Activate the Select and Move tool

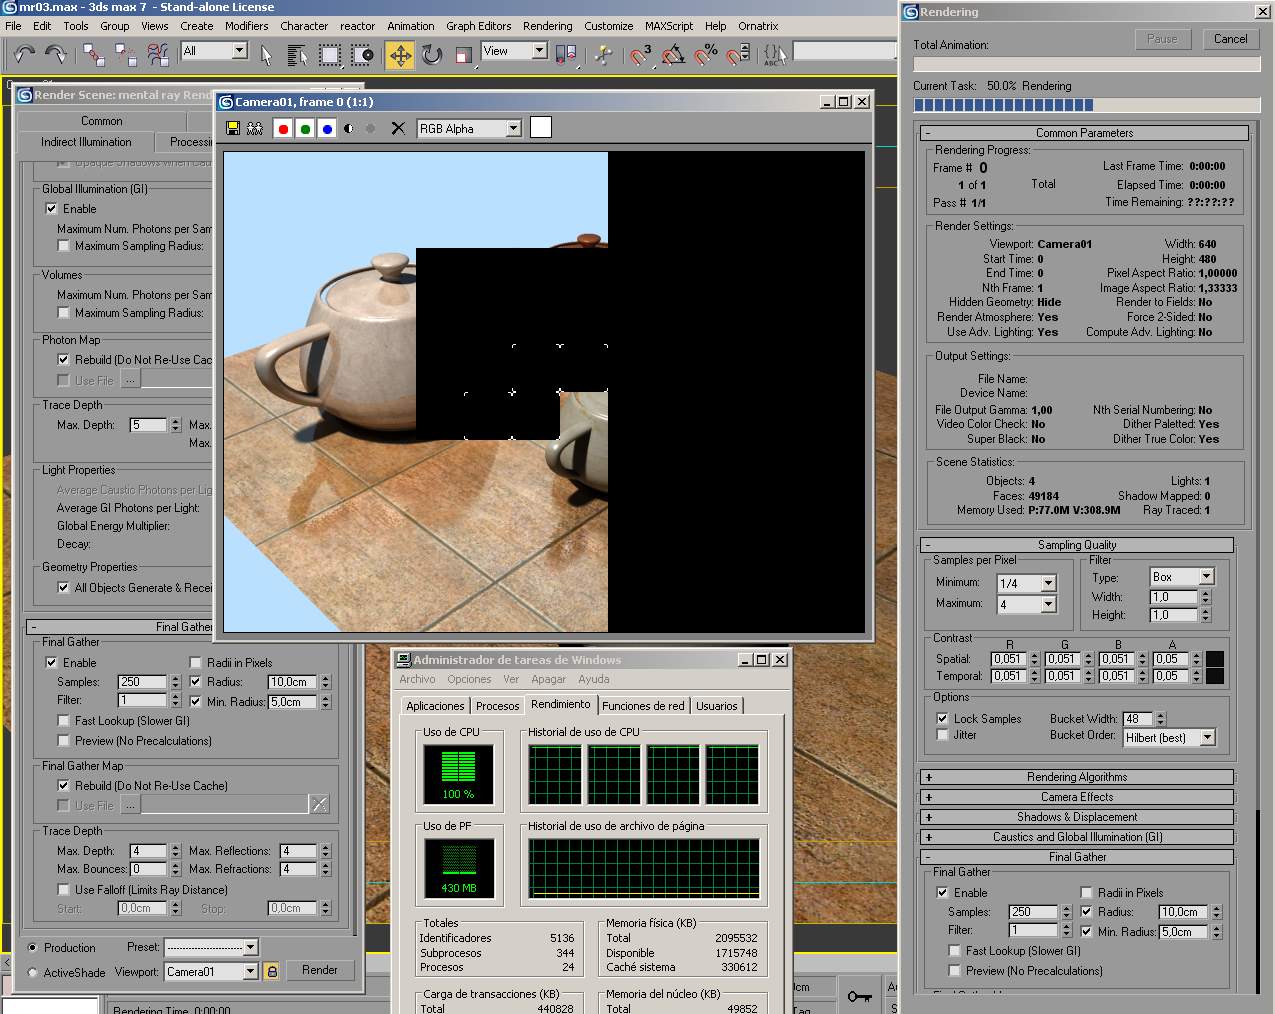[400, 54]
